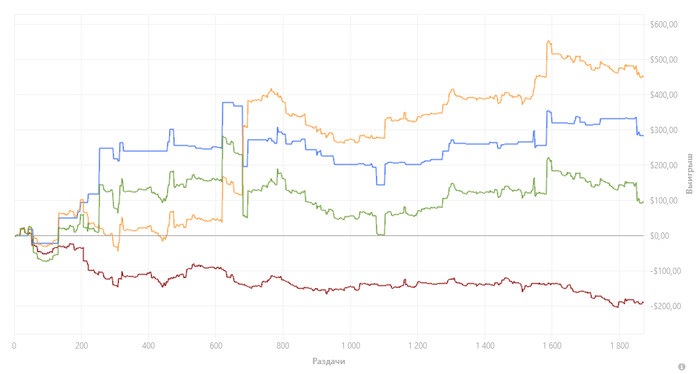Click the $0,00 y-axis label
This screenshot has width=700, height=374.
(x=660, y=236)
